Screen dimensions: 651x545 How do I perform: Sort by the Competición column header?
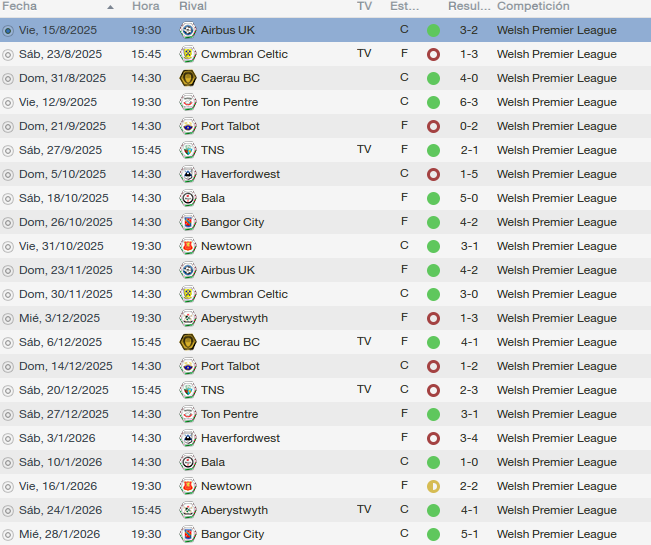click(533, 6)
